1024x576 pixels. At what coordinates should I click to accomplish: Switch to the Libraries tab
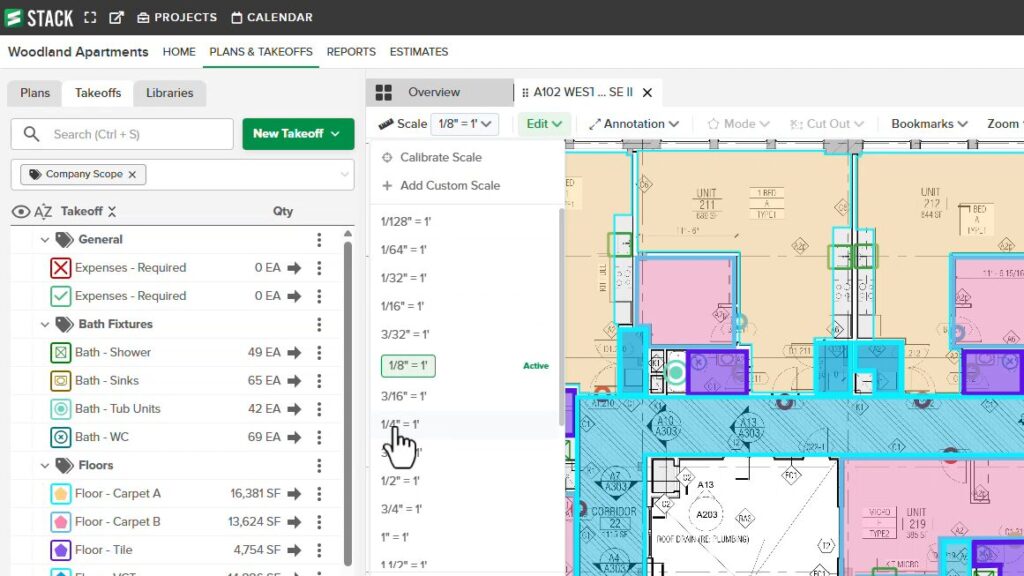click(169, 93)
